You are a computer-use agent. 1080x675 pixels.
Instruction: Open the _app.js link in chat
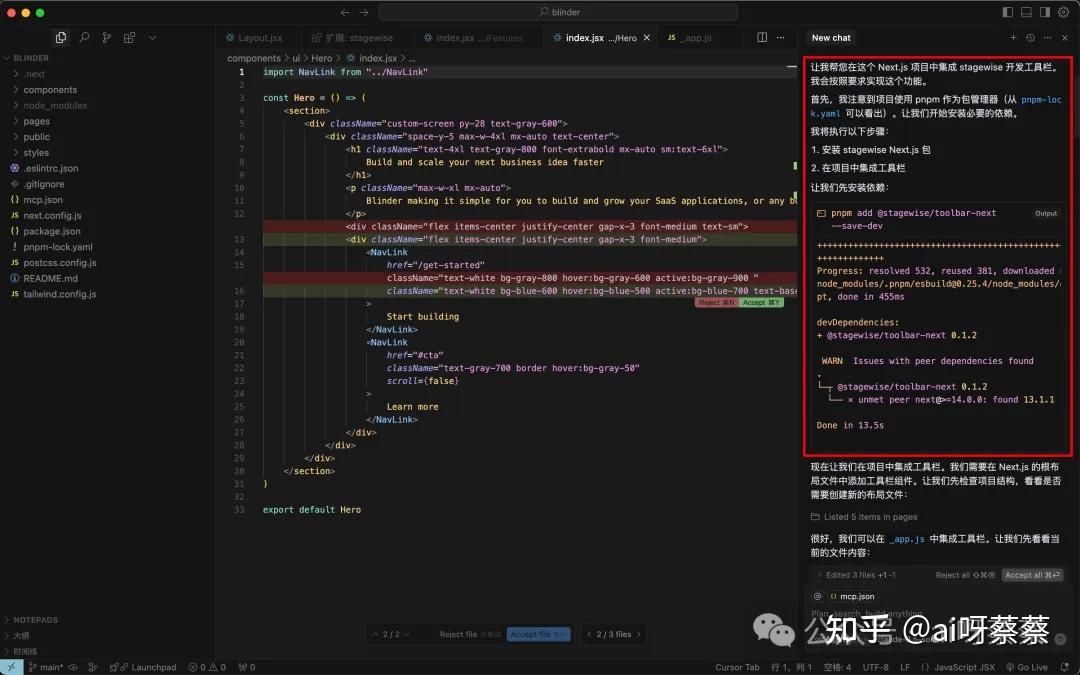pyautogui.click(x=906, y=539)
